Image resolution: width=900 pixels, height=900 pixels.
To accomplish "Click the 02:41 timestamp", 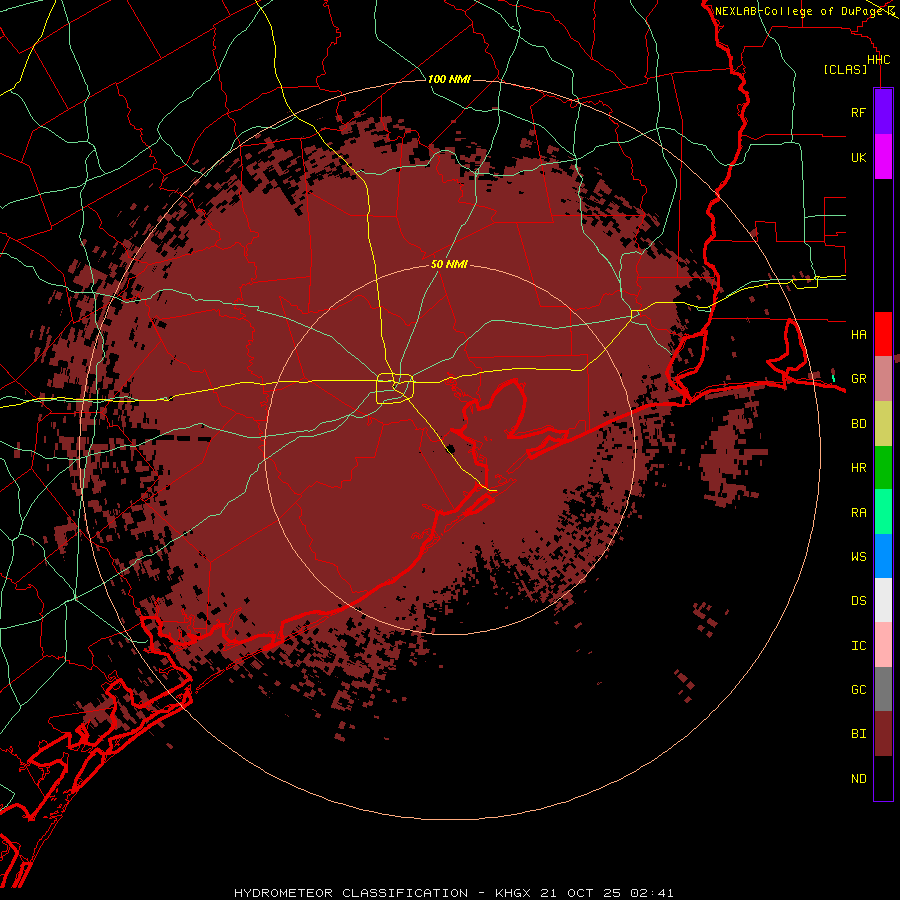I will tap(651, 893).
